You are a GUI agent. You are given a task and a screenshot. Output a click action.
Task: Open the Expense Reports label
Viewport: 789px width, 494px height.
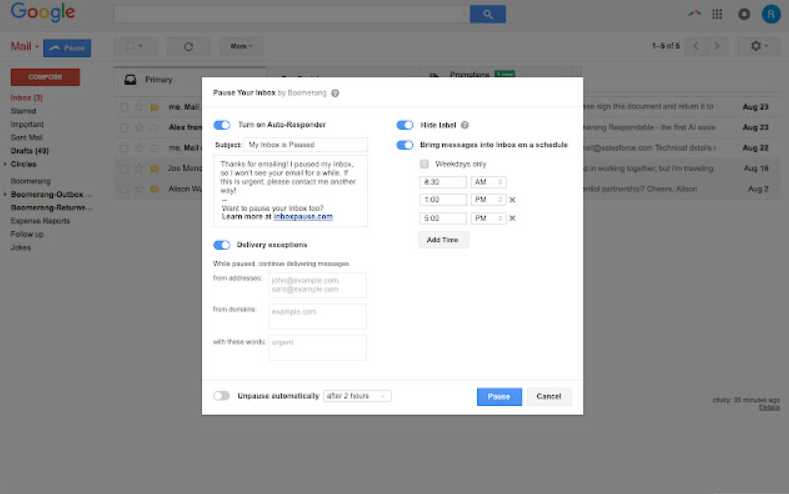tap(40, 221)
